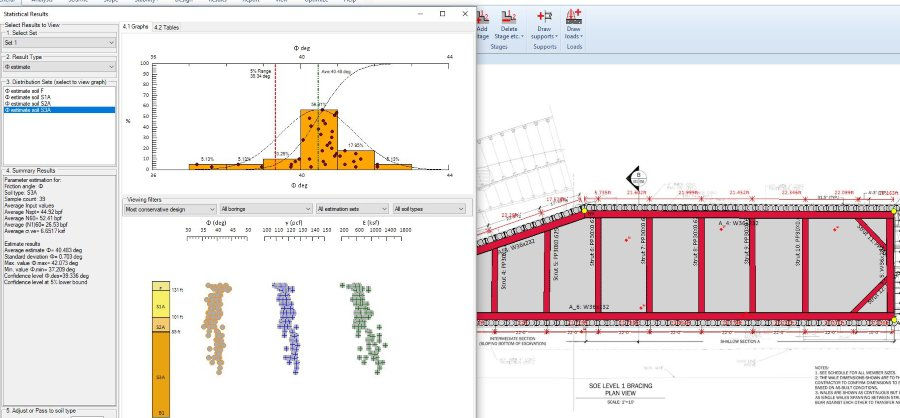Open the All borings filter dropdown
Image resolution: width=900 pixels, height=418 pixels.
[x=266, y=210]
